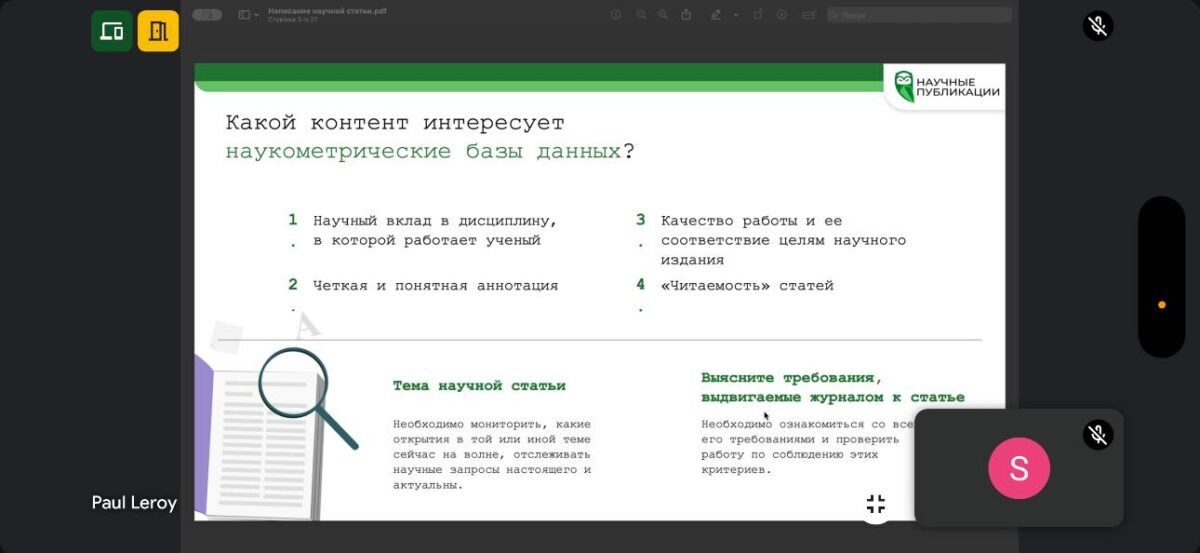Click the zoom in magnifier in PDF toolbar
The width and height of the screenshot is (1200, 553).
point(662,15)
